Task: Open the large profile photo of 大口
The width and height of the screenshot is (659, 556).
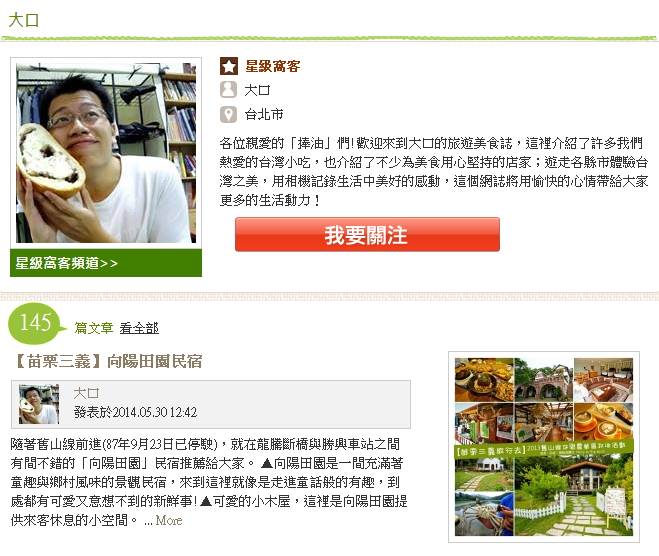Action: click(x=106, y=153)
